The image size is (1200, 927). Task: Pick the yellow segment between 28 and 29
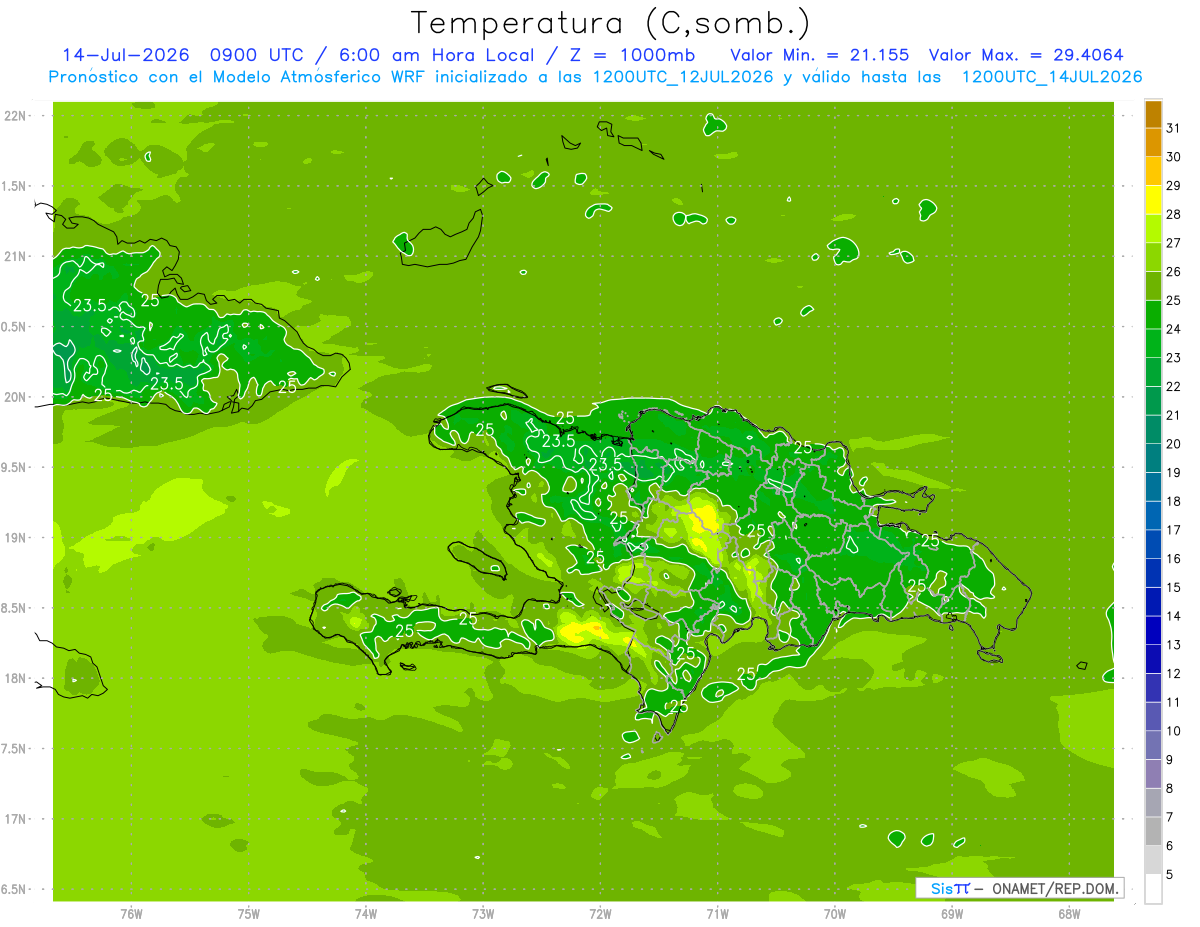point(1153,200)
